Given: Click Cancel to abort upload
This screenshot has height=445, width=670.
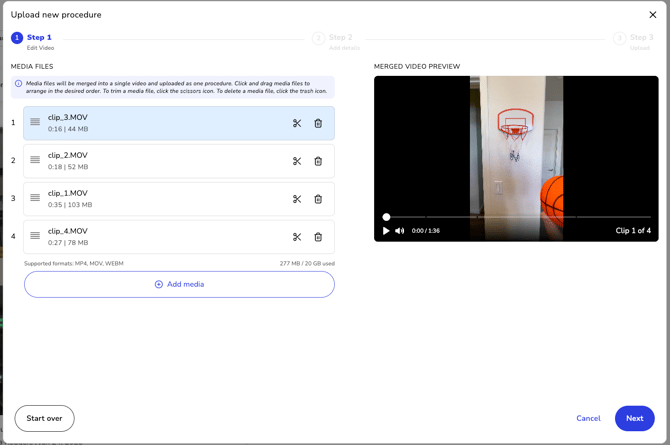Looking at the screenshot, I should (588, 418).
